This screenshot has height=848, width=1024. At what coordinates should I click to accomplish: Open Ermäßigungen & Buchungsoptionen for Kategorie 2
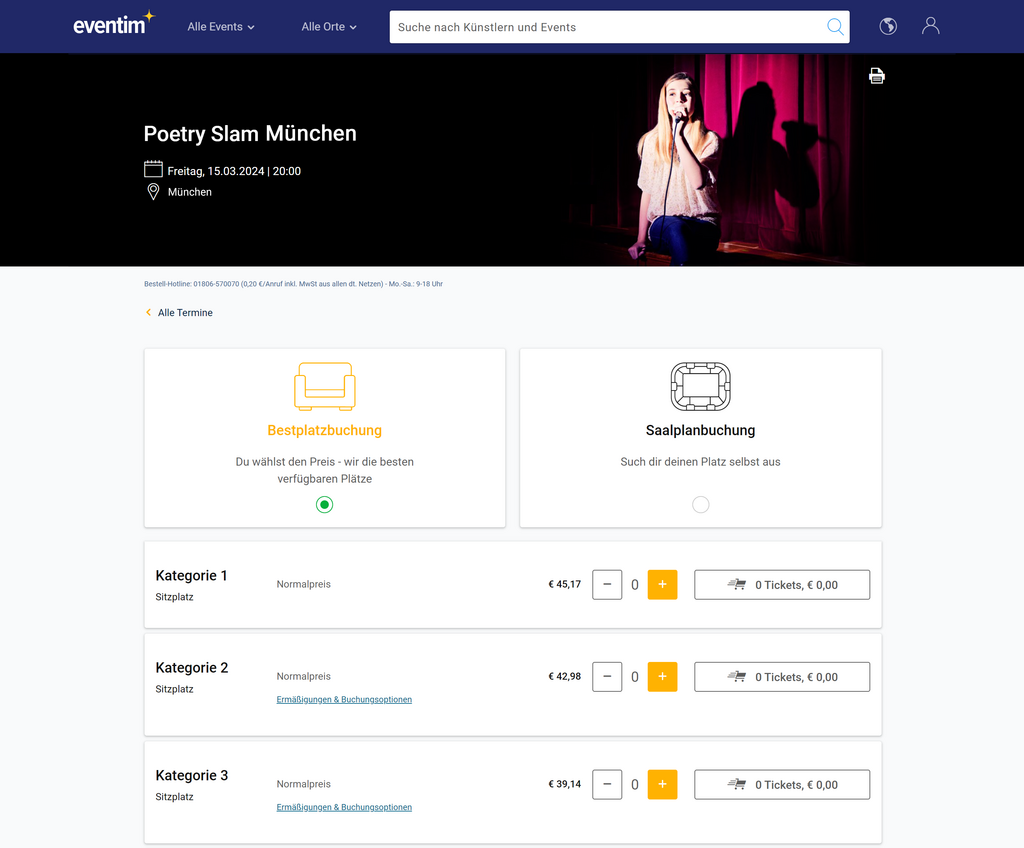[x=344, y=699]
